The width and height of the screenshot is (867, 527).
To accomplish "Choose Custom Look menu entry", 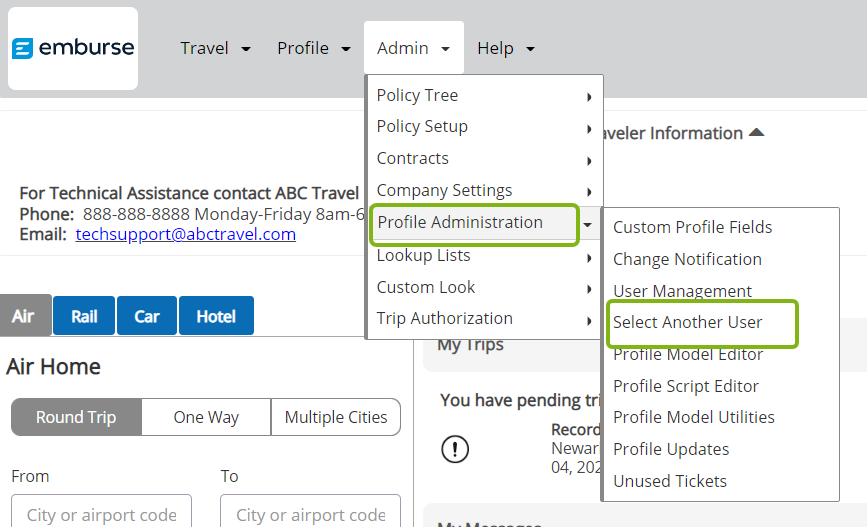I will click(x=426, y=287).
